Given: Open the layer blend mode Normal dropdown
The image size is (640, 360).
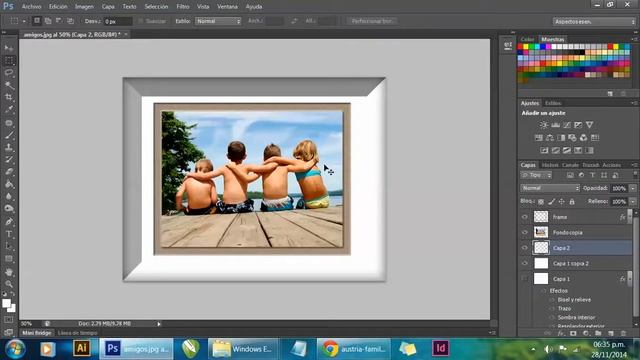Looking at the screenshot, I should tap(550, 188).
